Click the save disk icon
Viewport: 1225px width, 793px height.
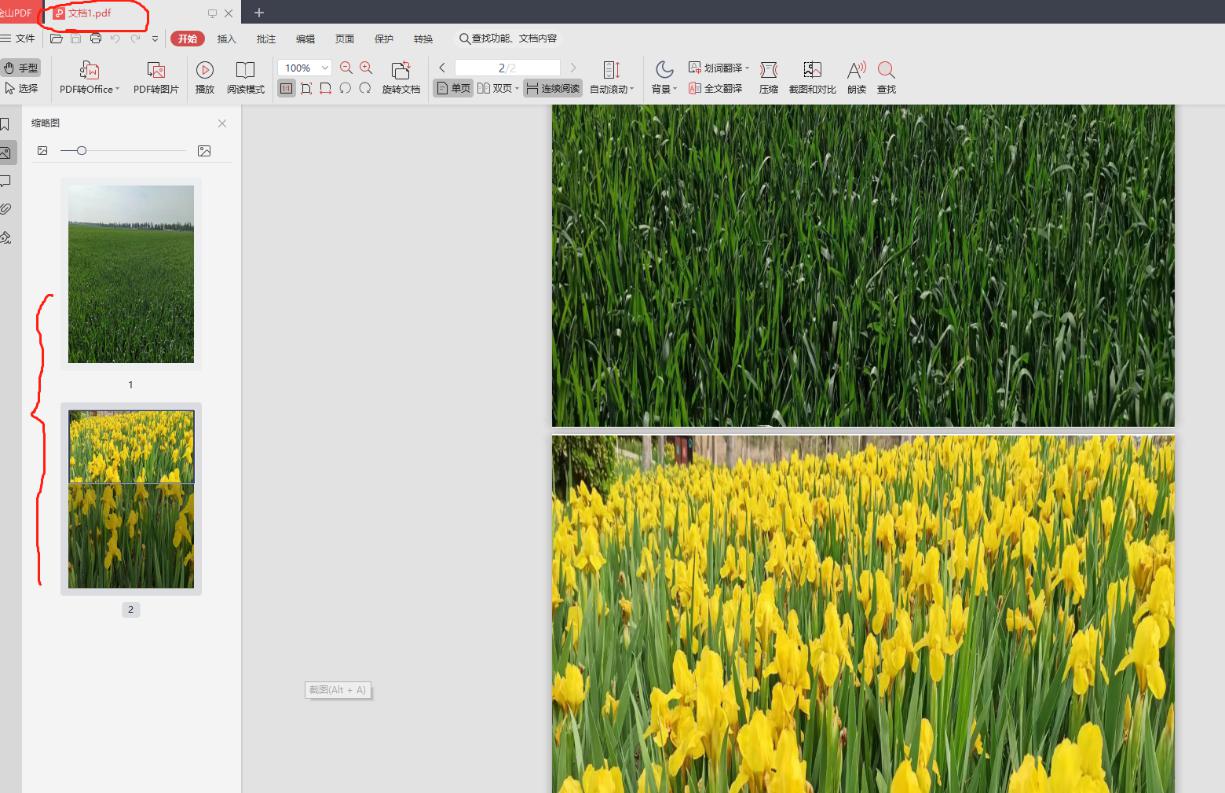pos(76,39)
